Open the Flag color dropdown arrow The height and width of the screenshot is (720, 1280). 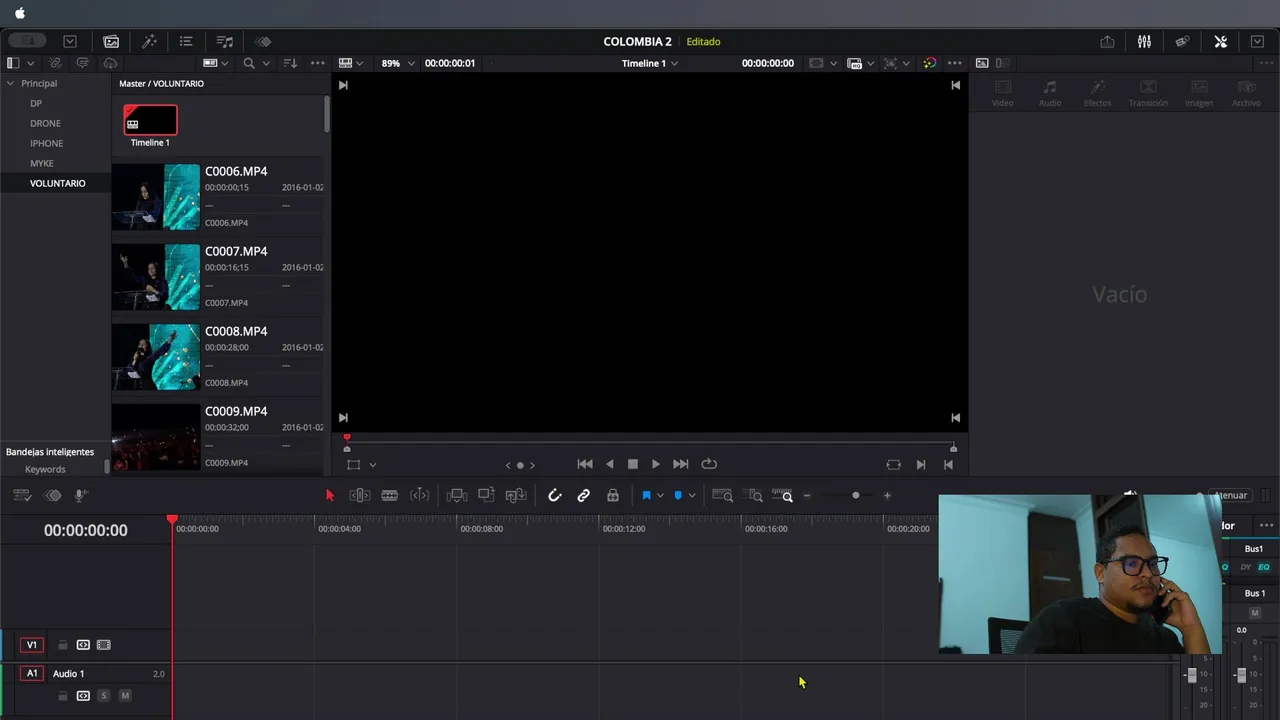pyautogui.click(x=660, y=495)
